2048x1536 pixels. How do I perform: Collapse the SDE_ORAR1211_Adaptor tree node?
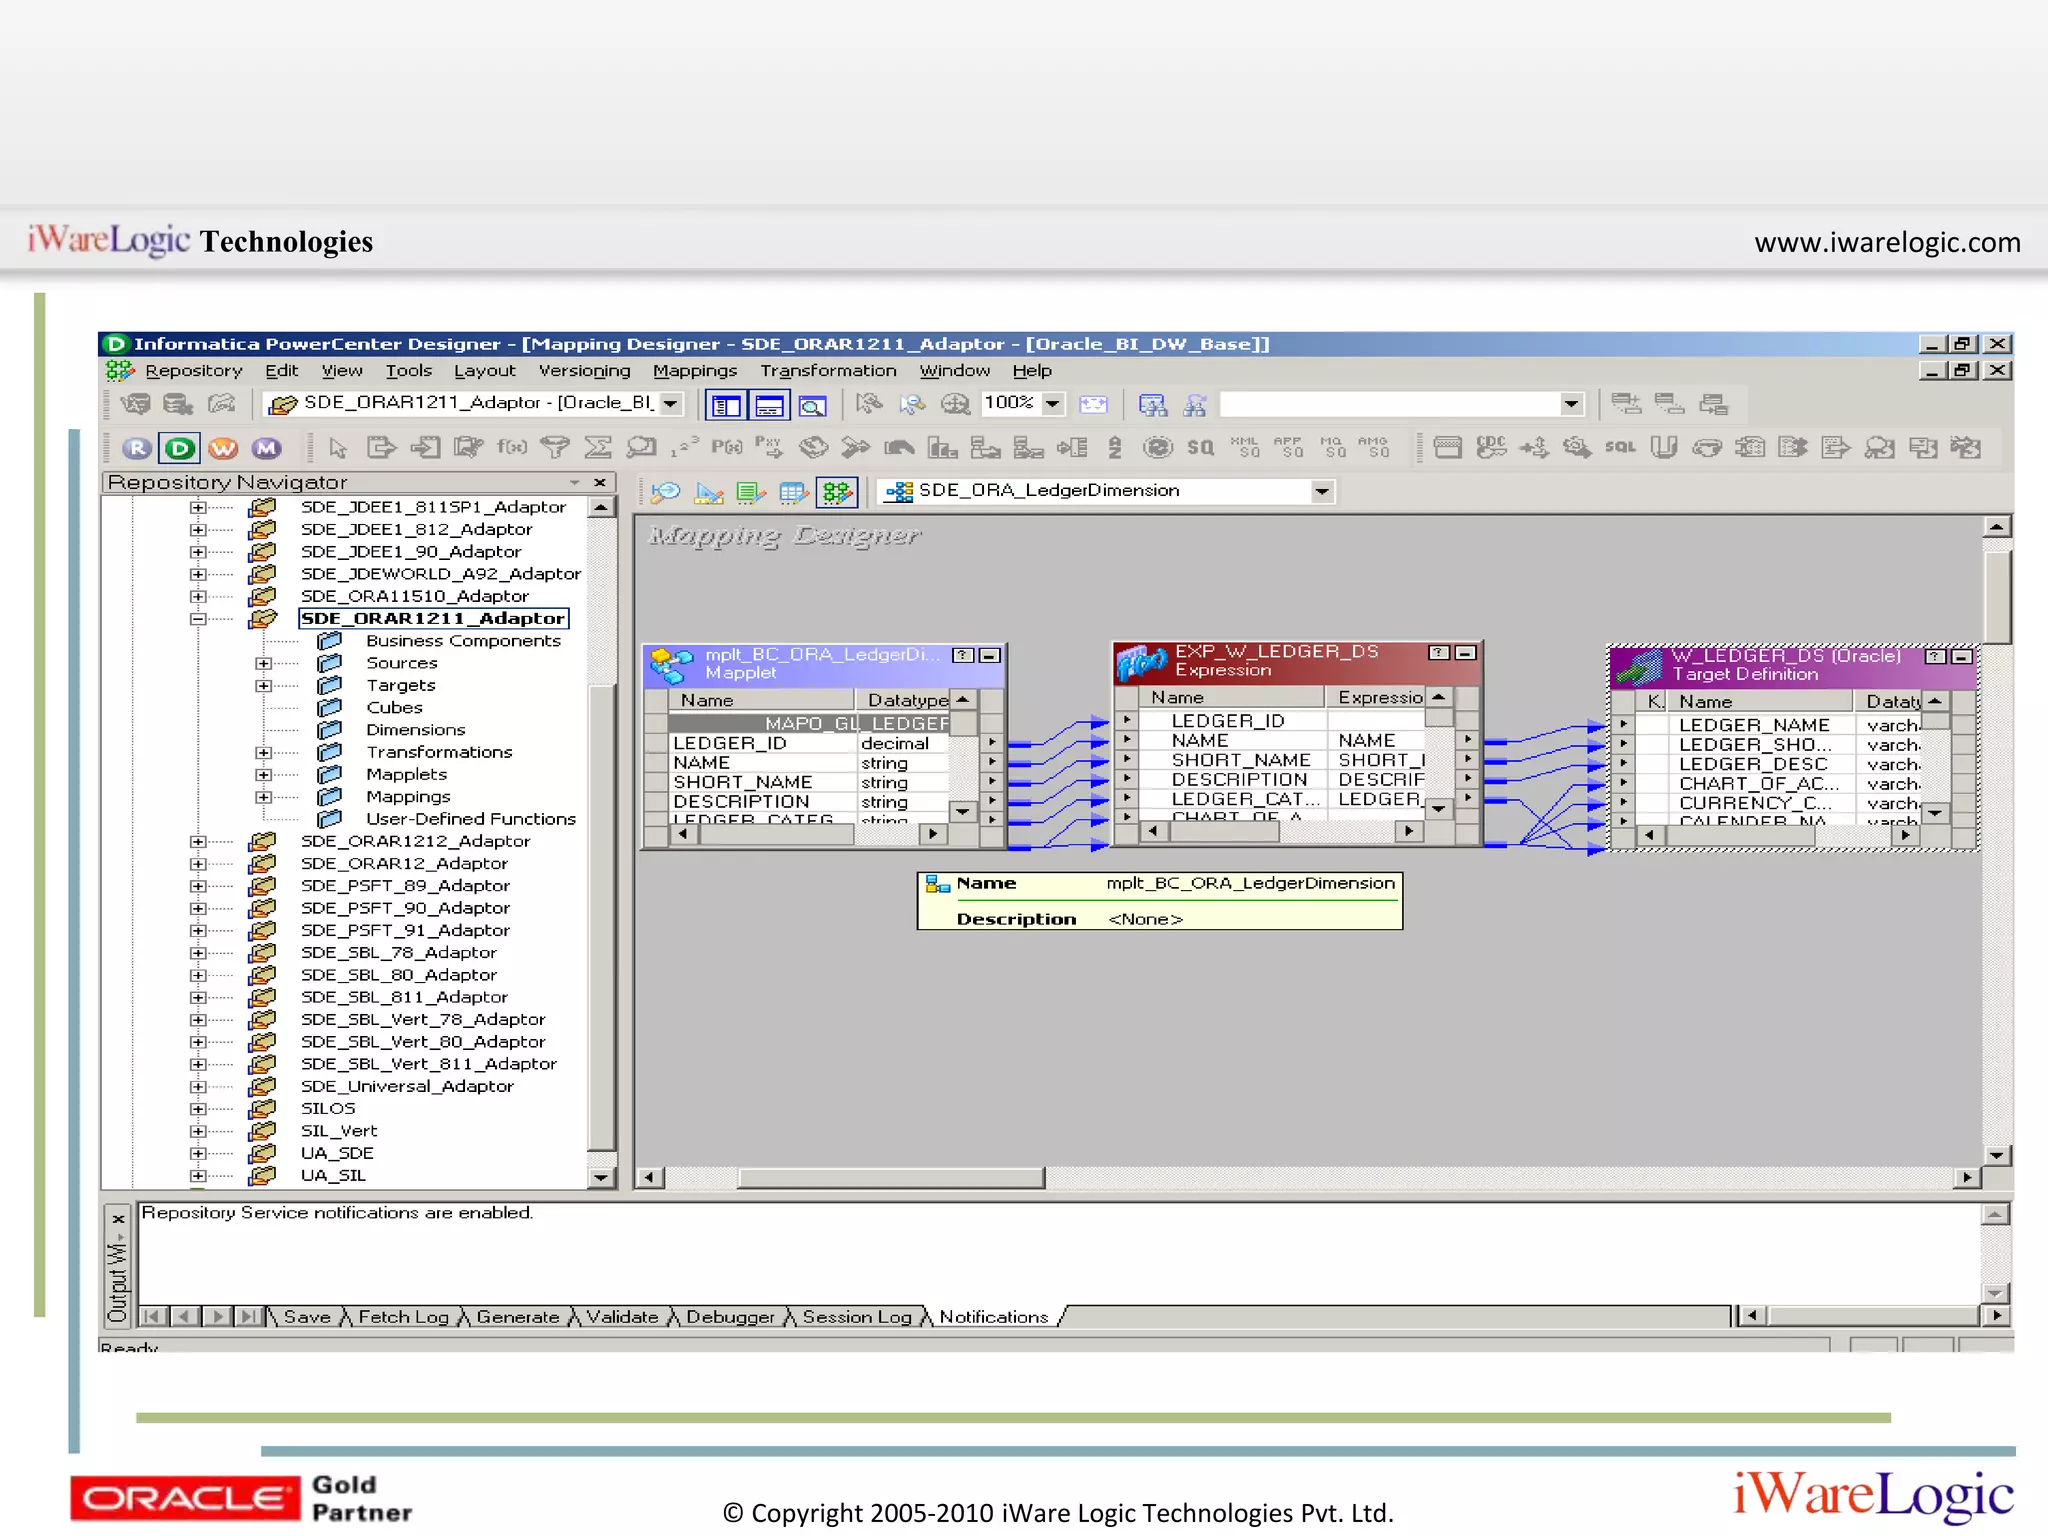click(x=198, y=619)
